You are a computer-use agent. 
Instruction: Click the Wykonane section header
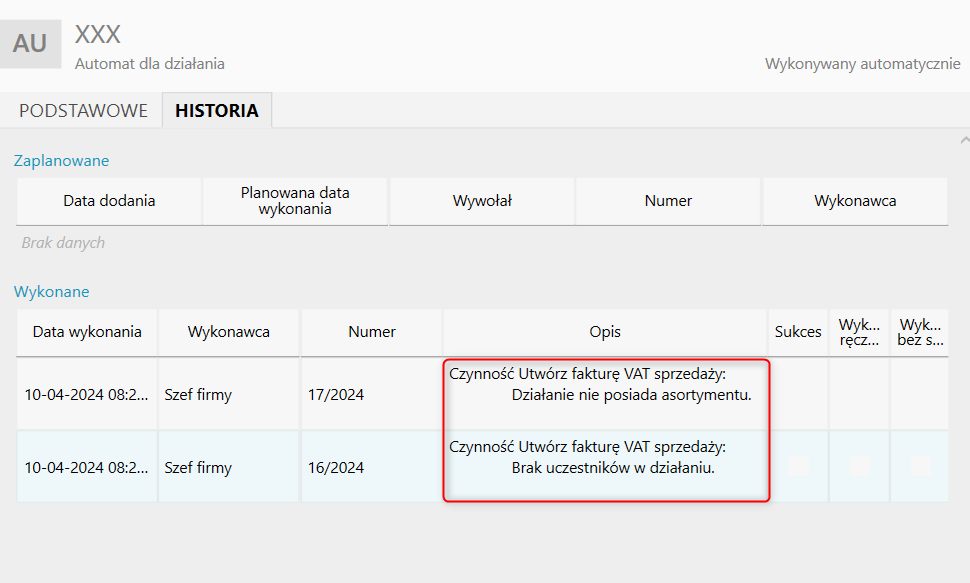pos(51,292)
